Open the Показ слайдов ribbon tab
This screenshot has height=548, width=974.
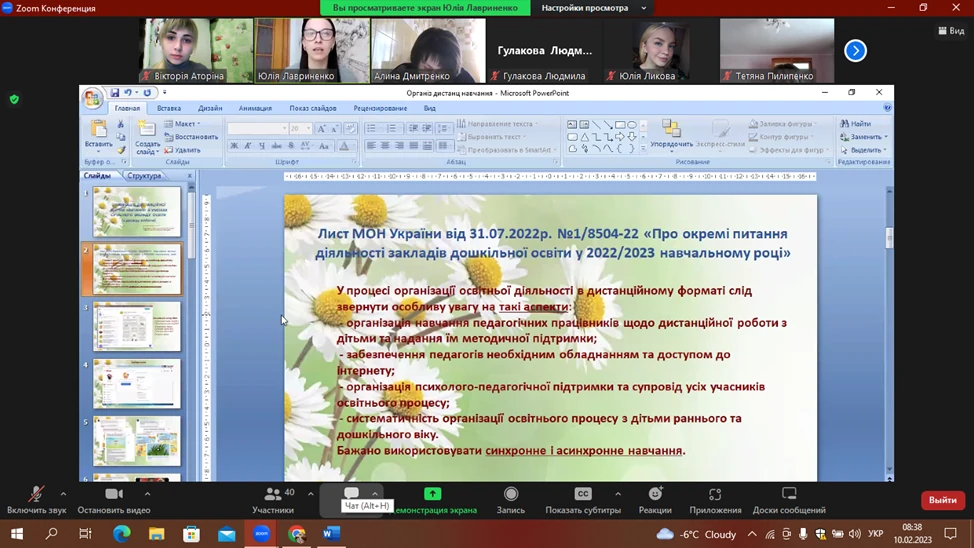[312, 108]
